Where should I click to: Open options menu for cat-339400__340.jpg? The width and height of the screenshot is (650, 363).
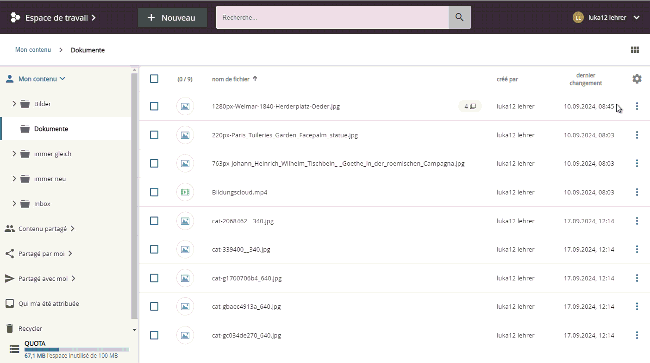(637, 249)
